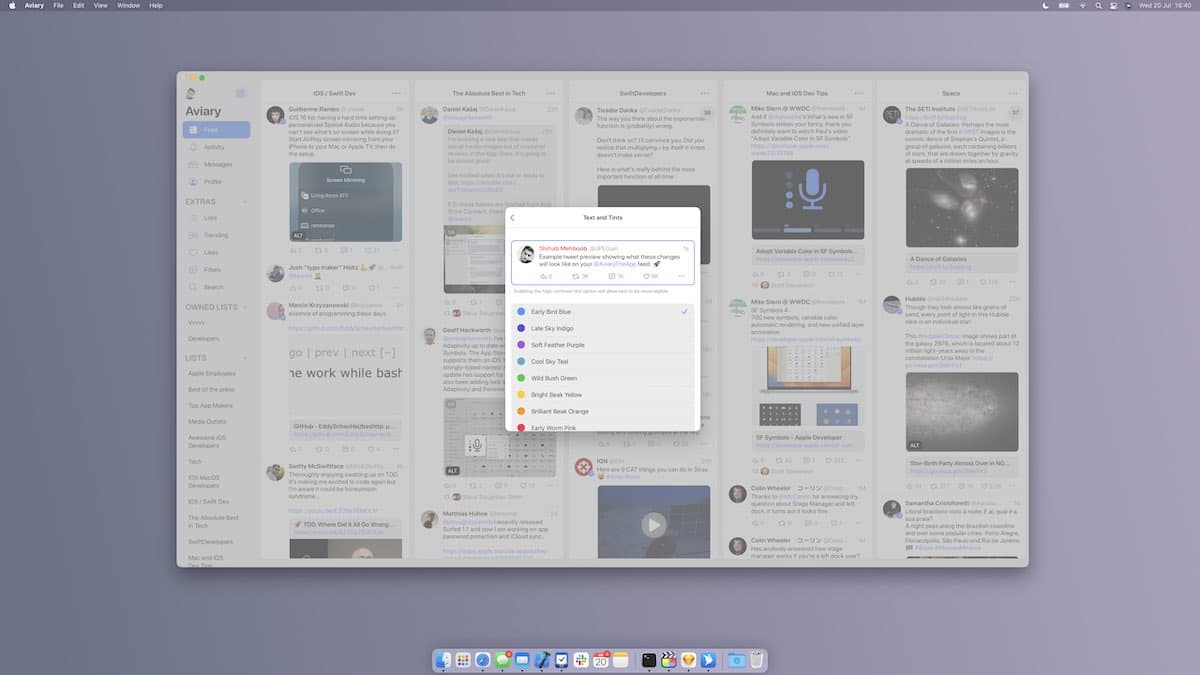Open Messages in Aviary sidebar

(x=217, y=164)
